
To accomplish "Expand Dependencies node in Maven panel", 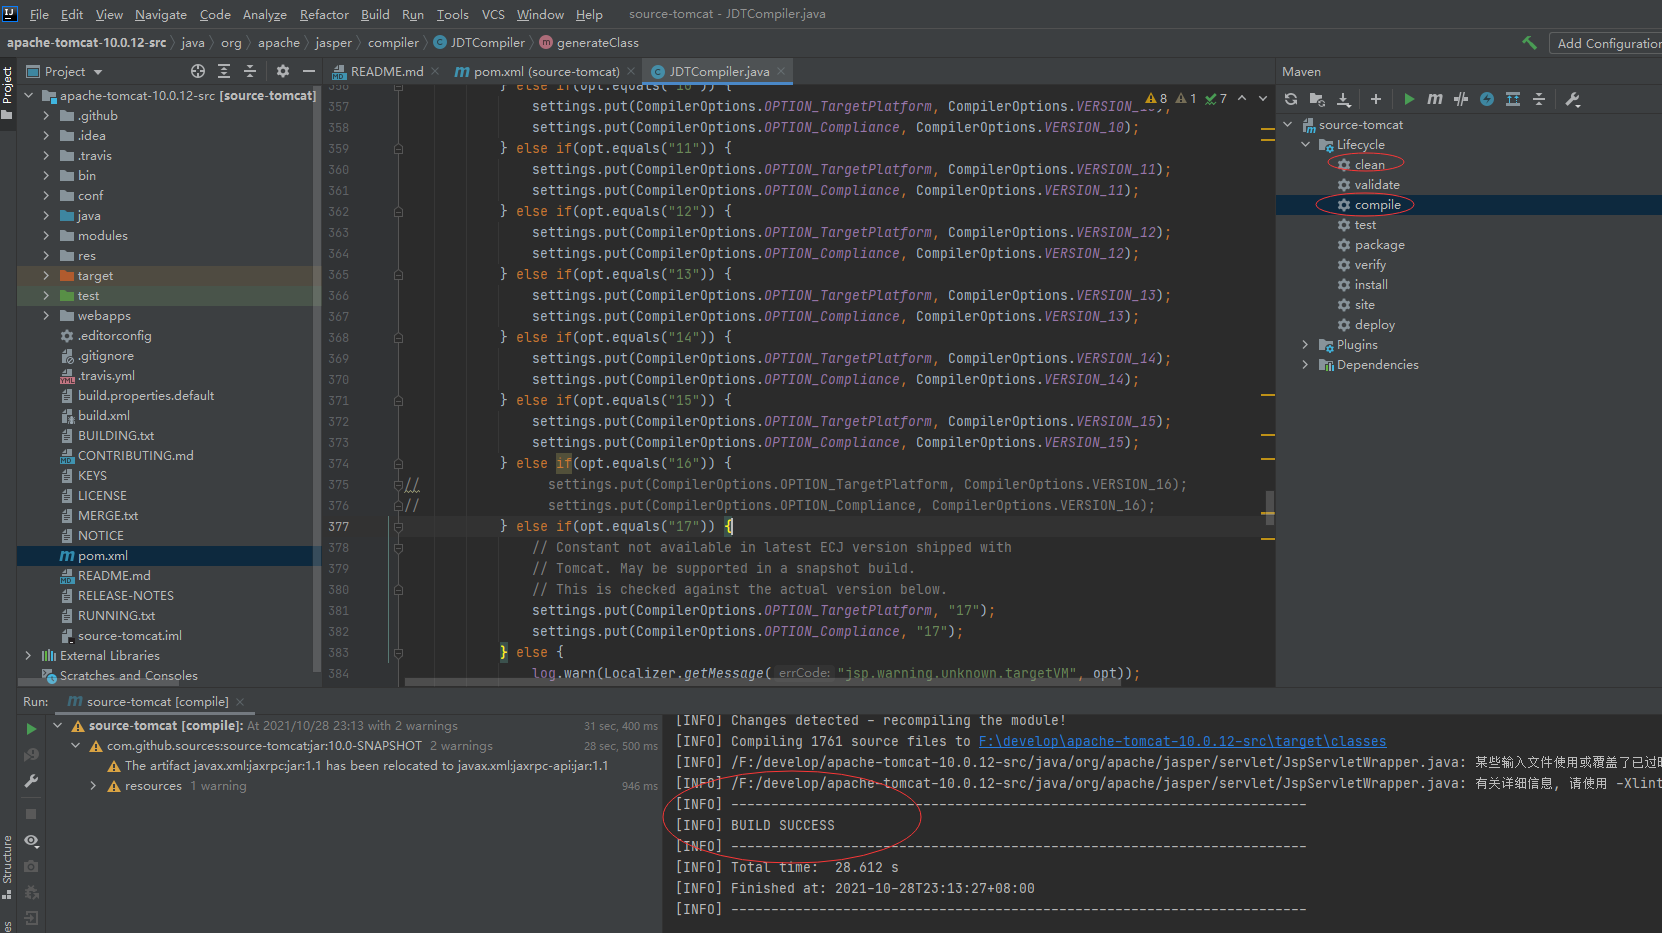I will (1305, 365).
